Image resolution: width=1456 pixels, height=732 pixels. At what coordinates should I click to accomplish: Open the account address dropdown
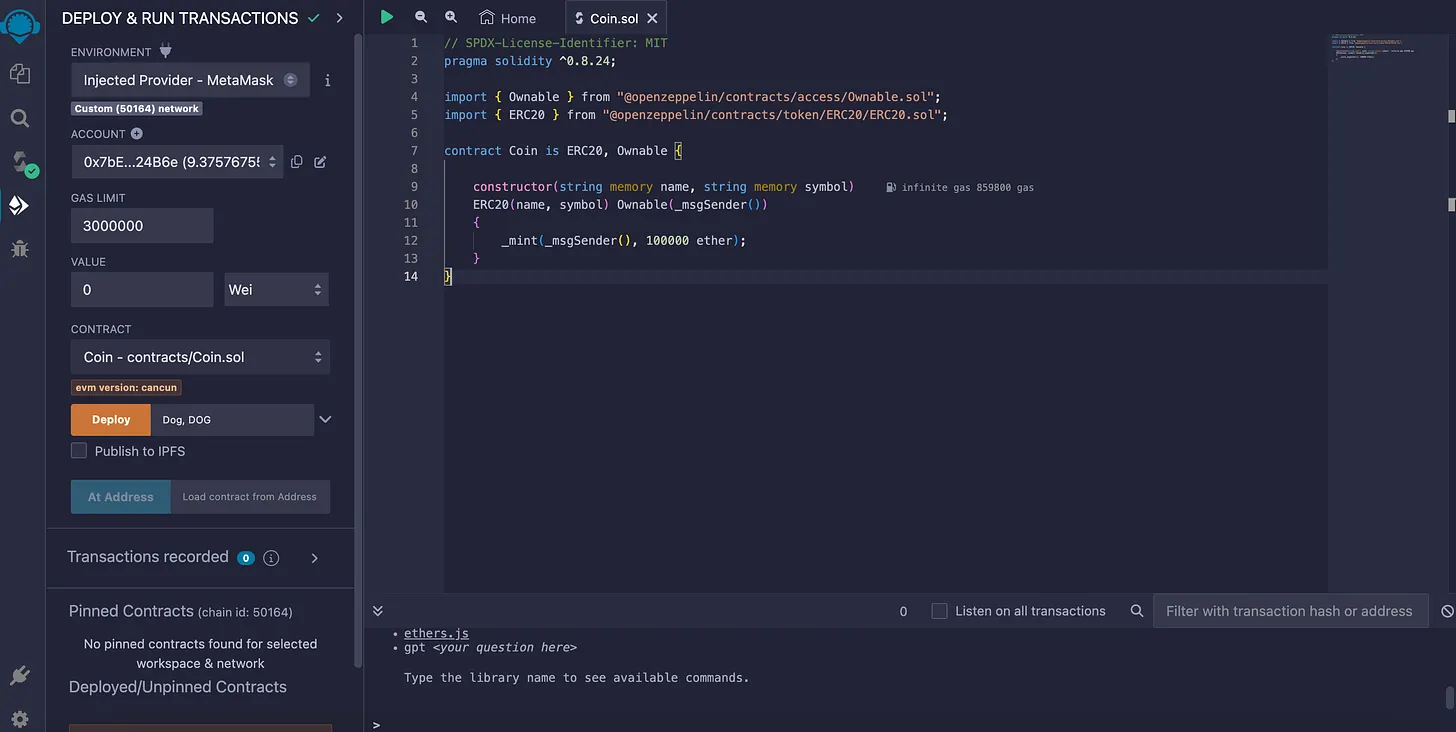click(177, 162)
